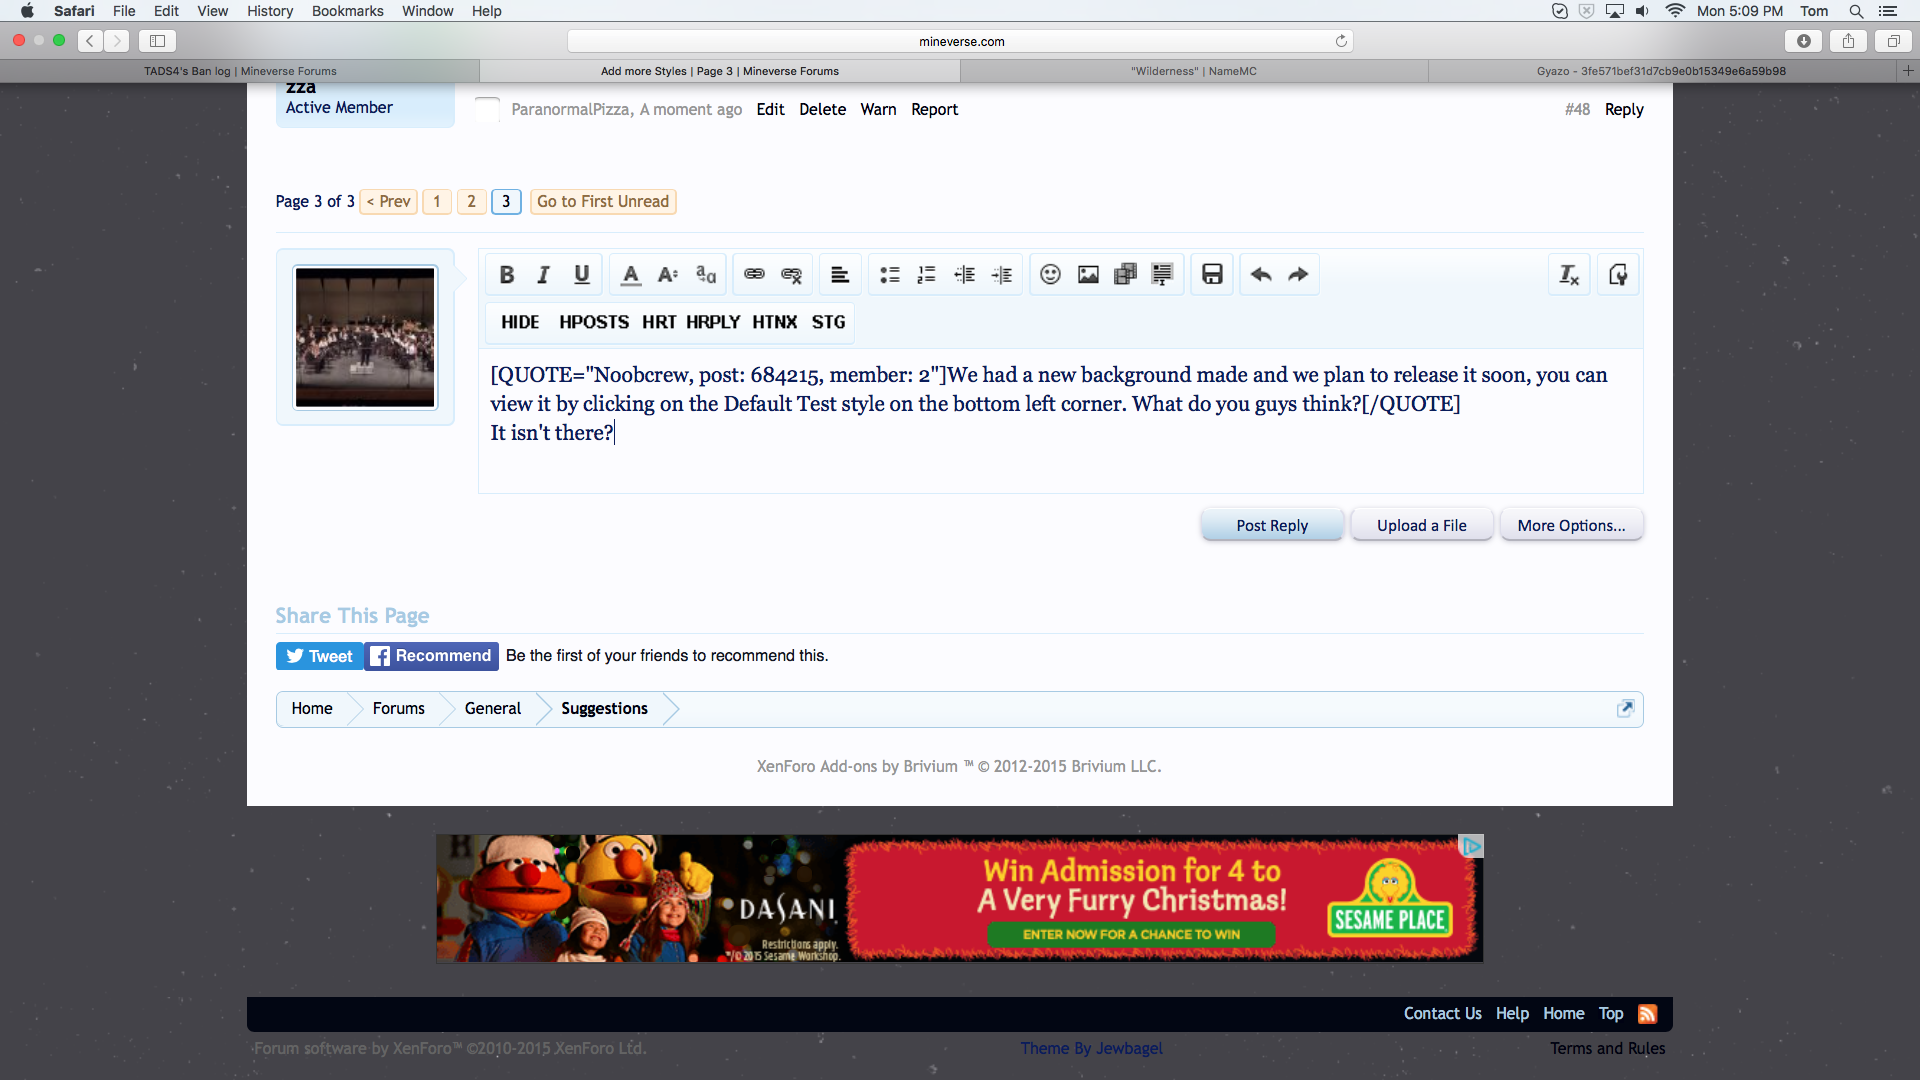Open the text alignment dropdown
The width and height of the screenshot is (1920, 1080).
tap(840, 275)
